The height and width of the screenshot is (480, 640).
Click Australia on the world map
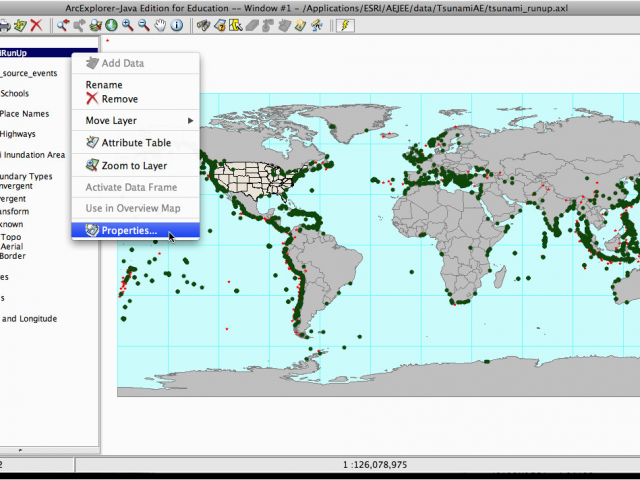(627, 286)
